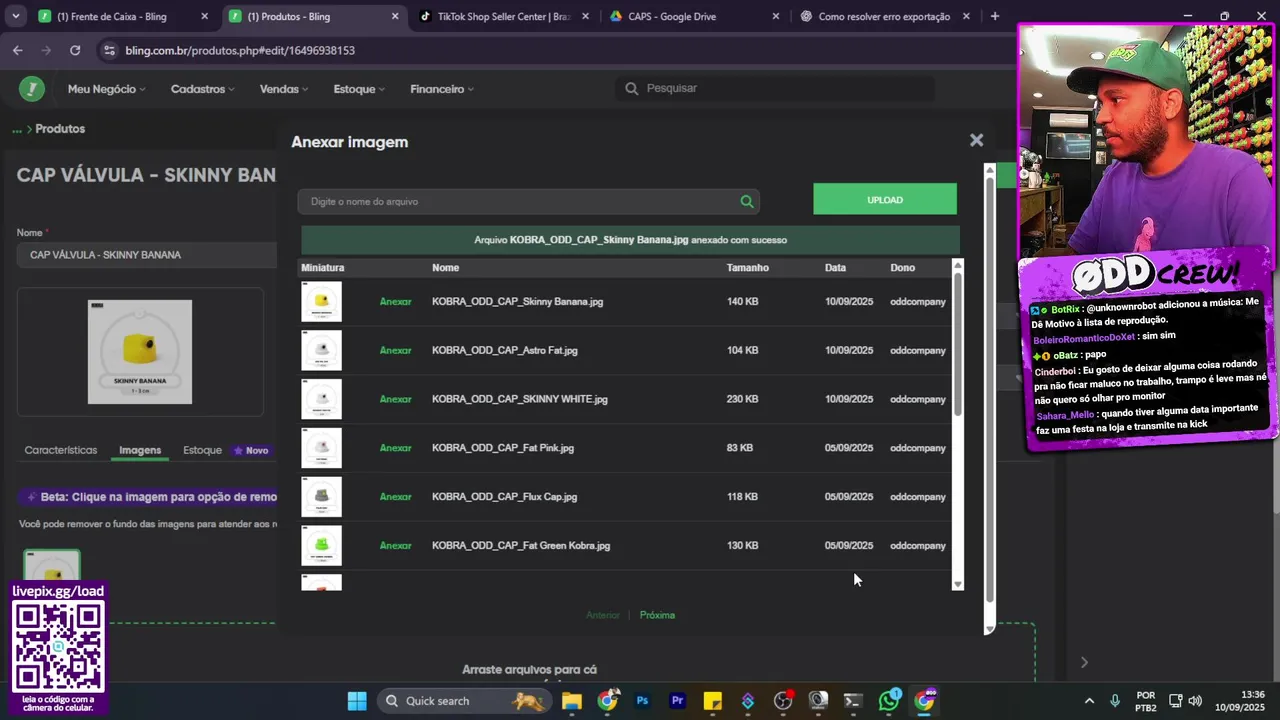Open the Estoque top menu
The height and width of the screenshot is (720, 1280).
359,89
